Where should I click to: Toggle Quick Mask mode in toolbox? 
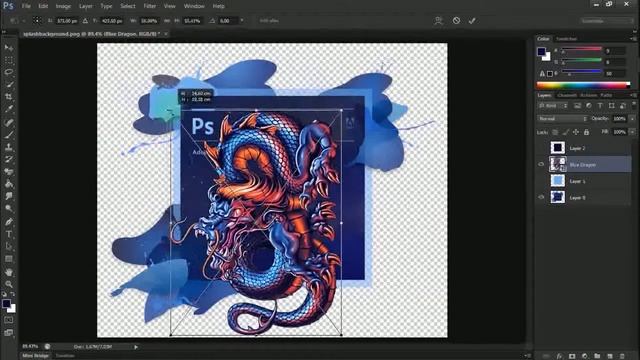pos(9,320)
